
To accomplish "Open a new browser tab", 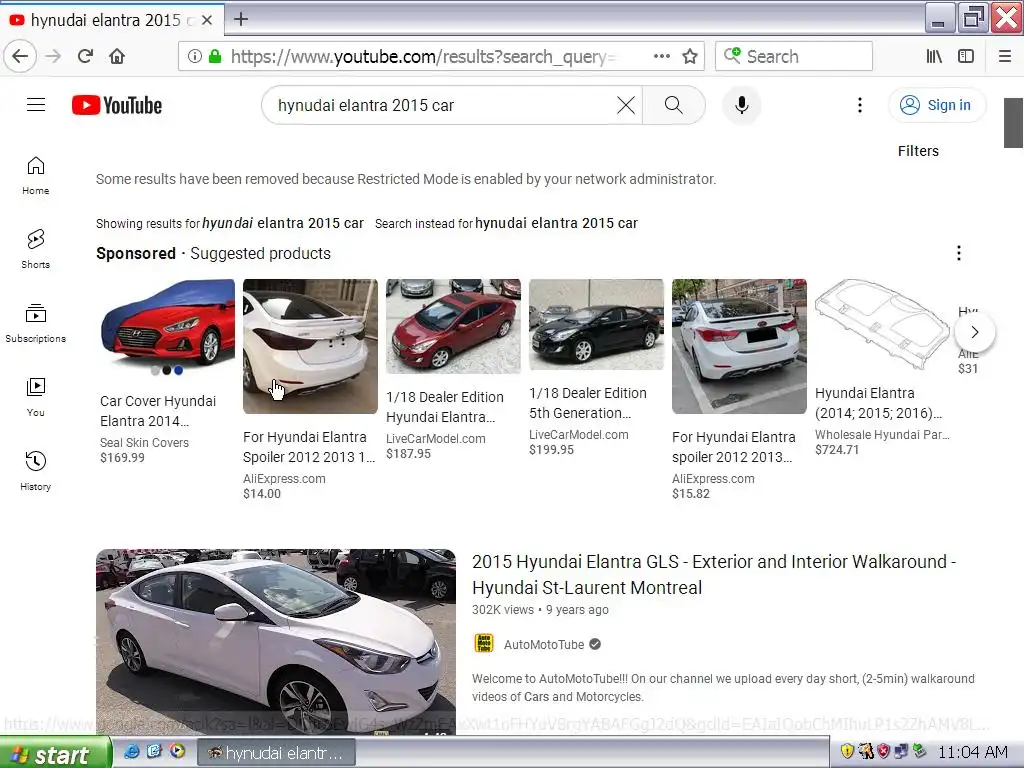I will pos(241,19).
